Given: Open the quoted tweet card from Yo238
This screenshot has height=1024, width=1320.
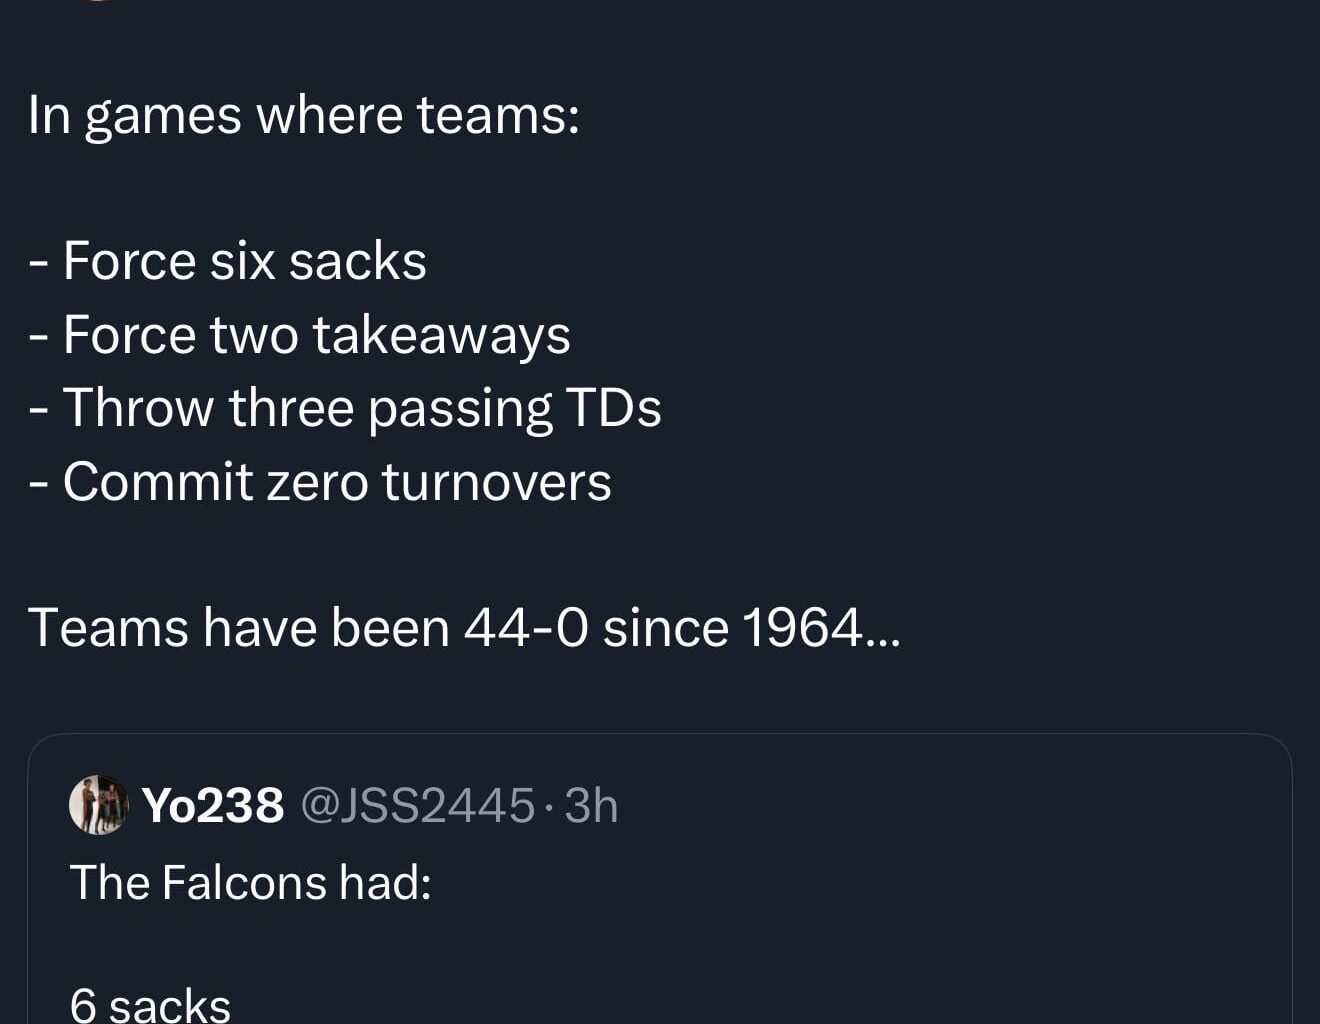Looking at the screenshot, I should 660,880.
